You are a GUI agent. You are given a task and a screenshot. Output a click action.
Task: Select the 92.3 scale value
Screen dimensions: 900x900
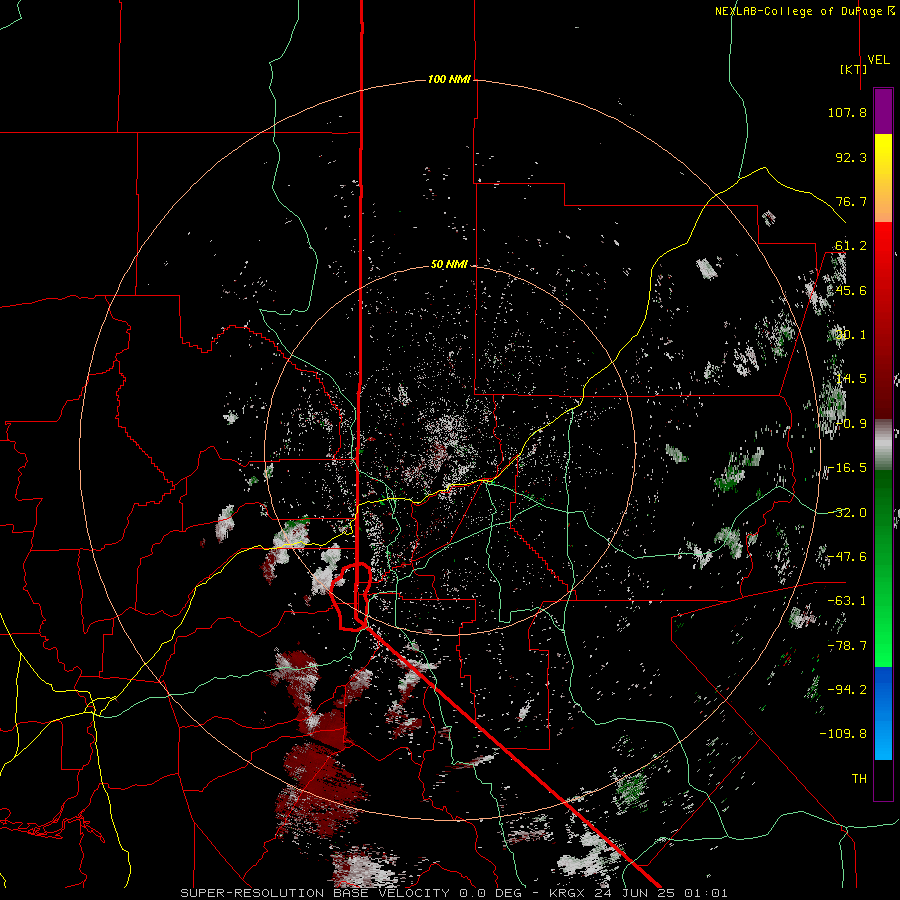851,157
